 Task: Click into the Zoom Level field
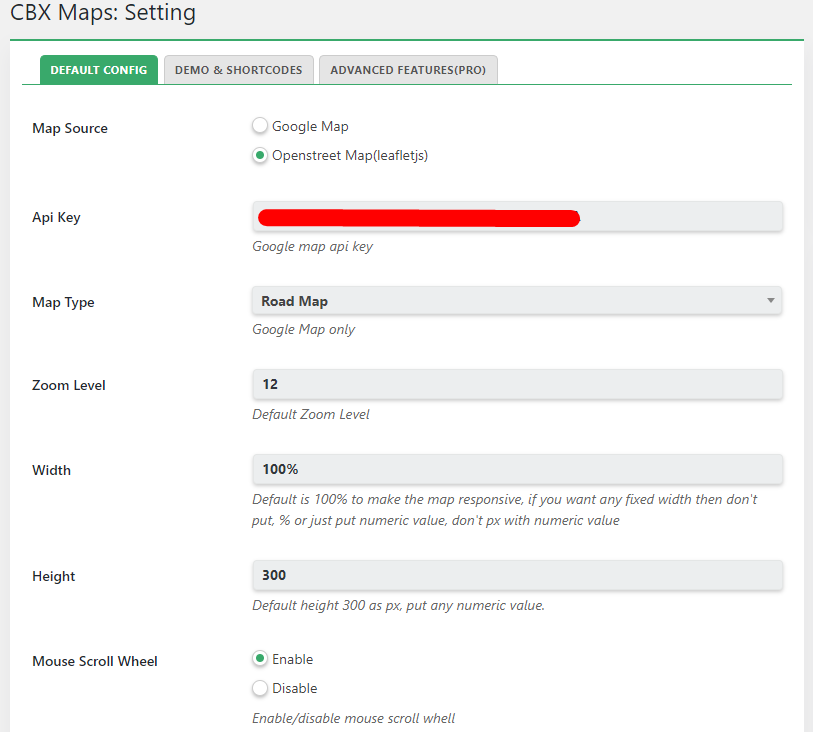click(x=517, y=384)
